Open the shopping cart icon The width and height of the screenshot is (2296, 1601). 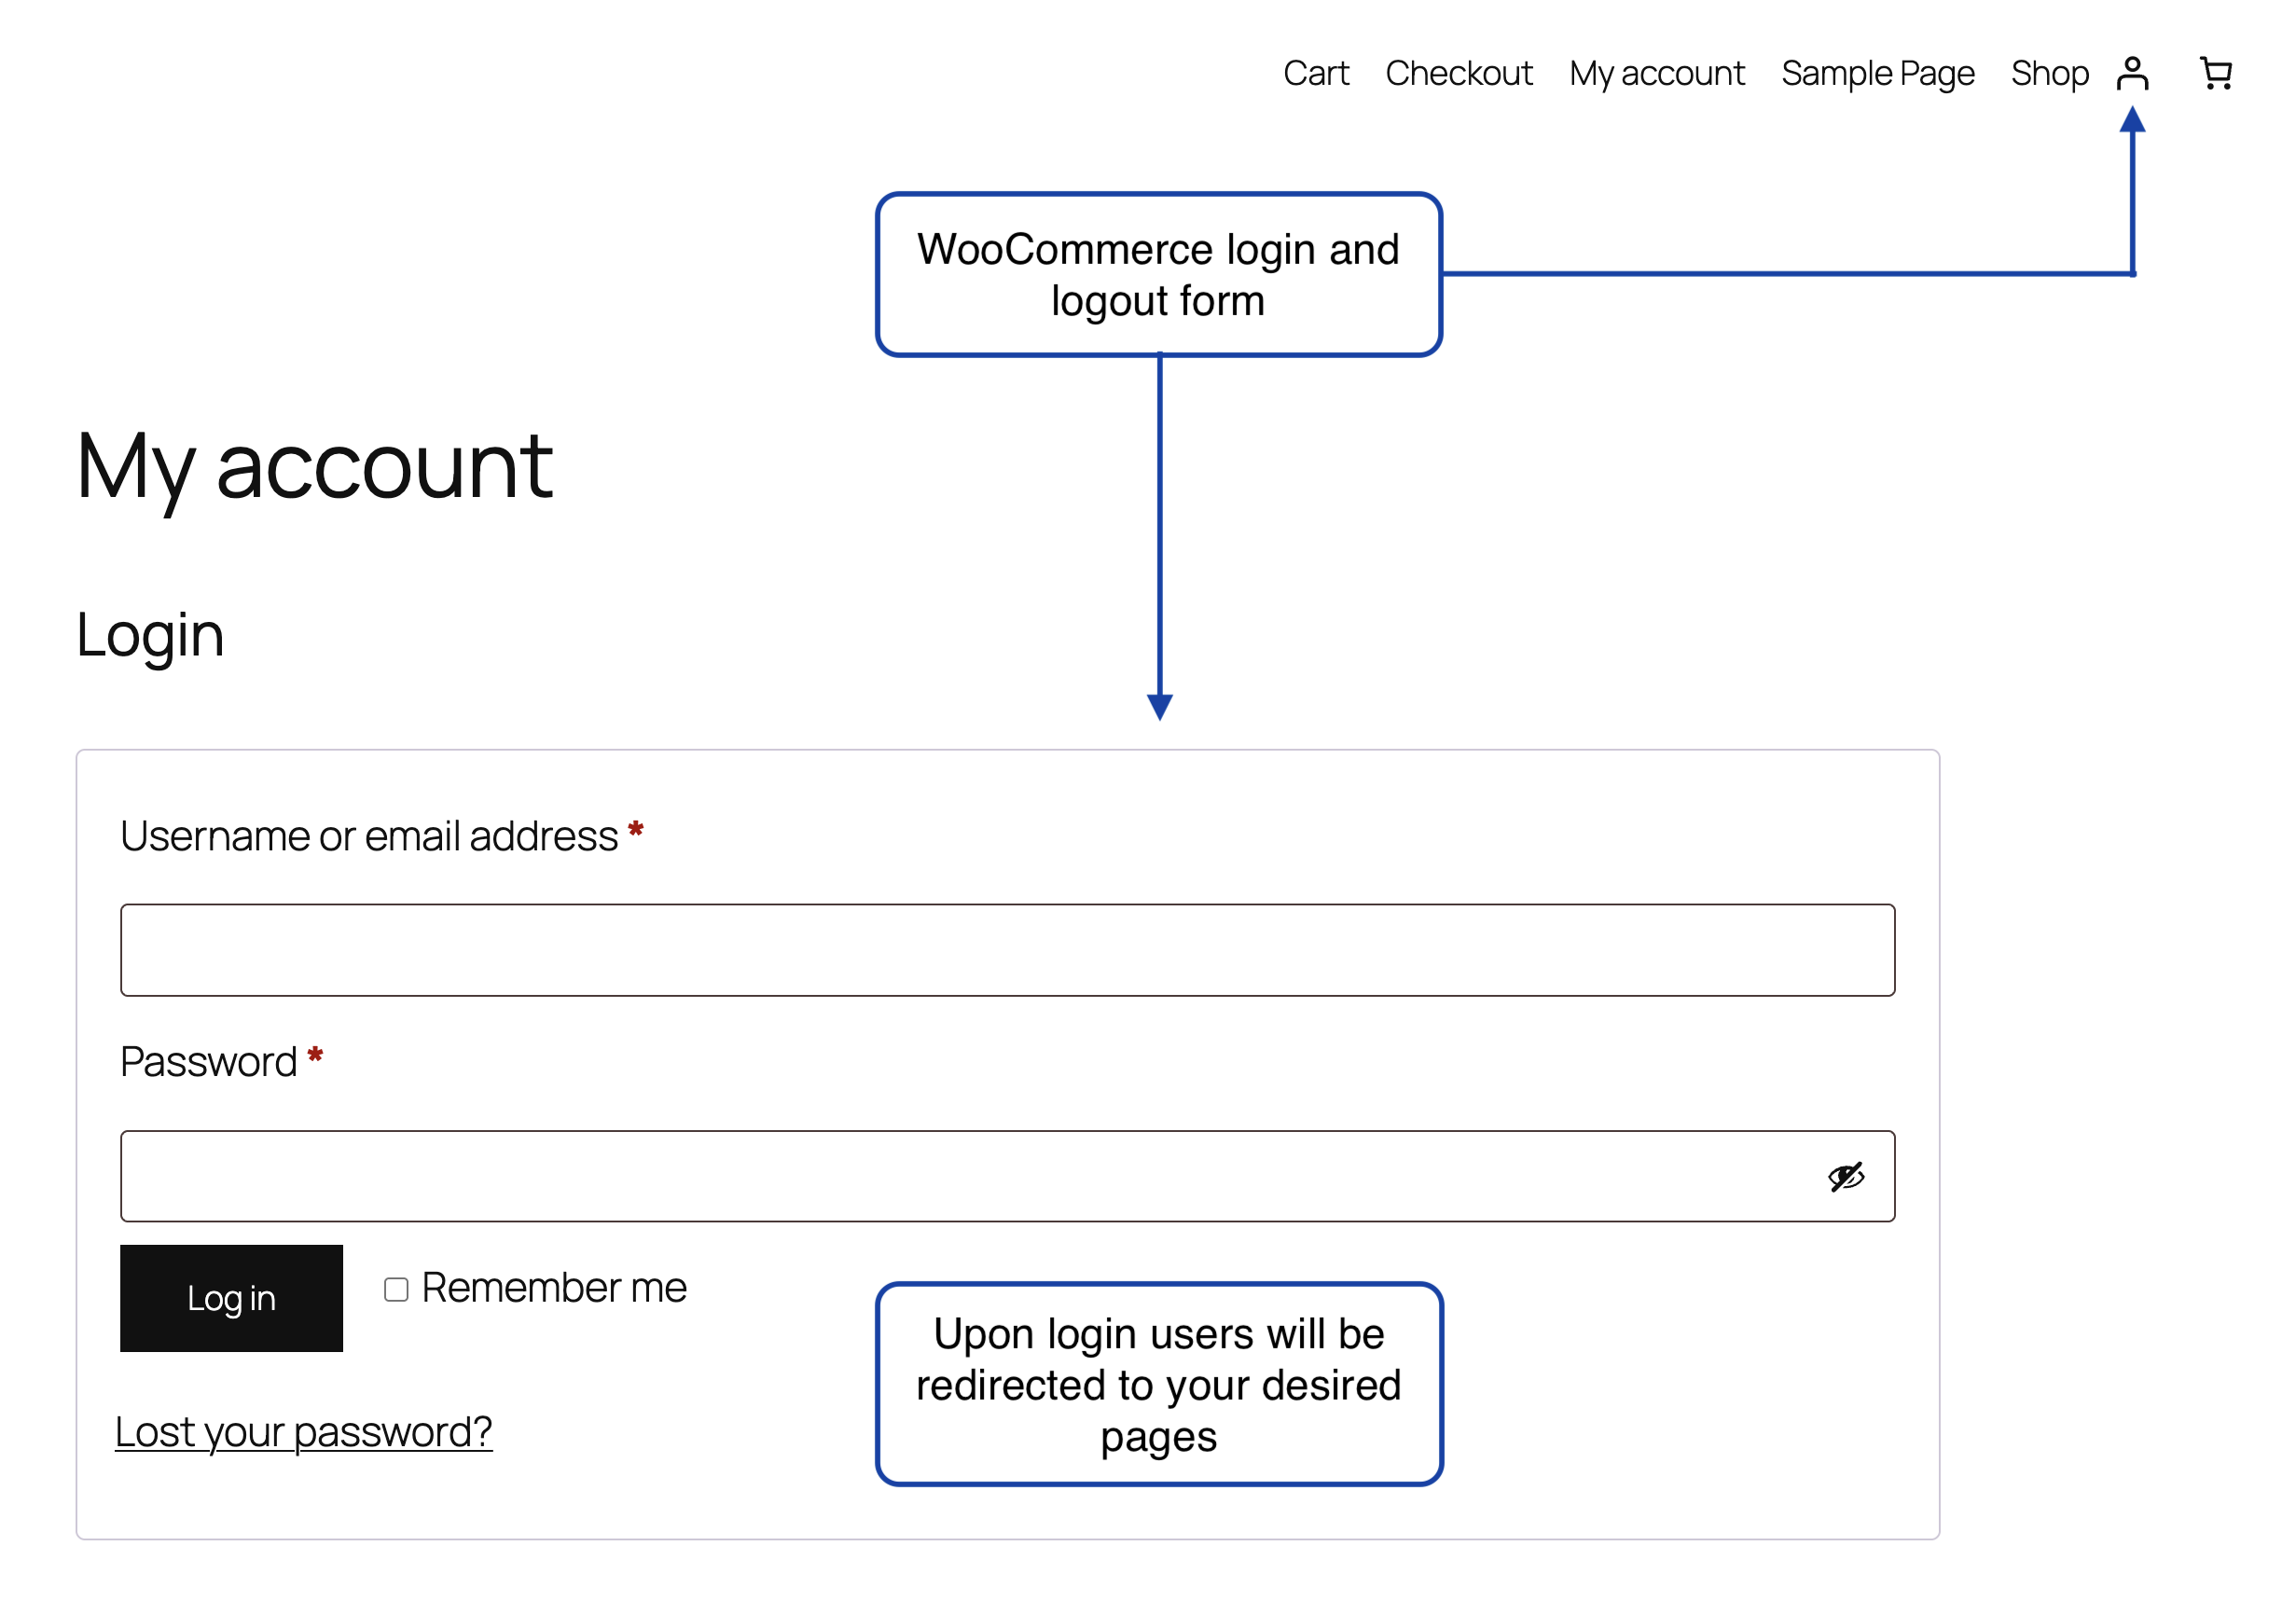(x=2215, y=71)
